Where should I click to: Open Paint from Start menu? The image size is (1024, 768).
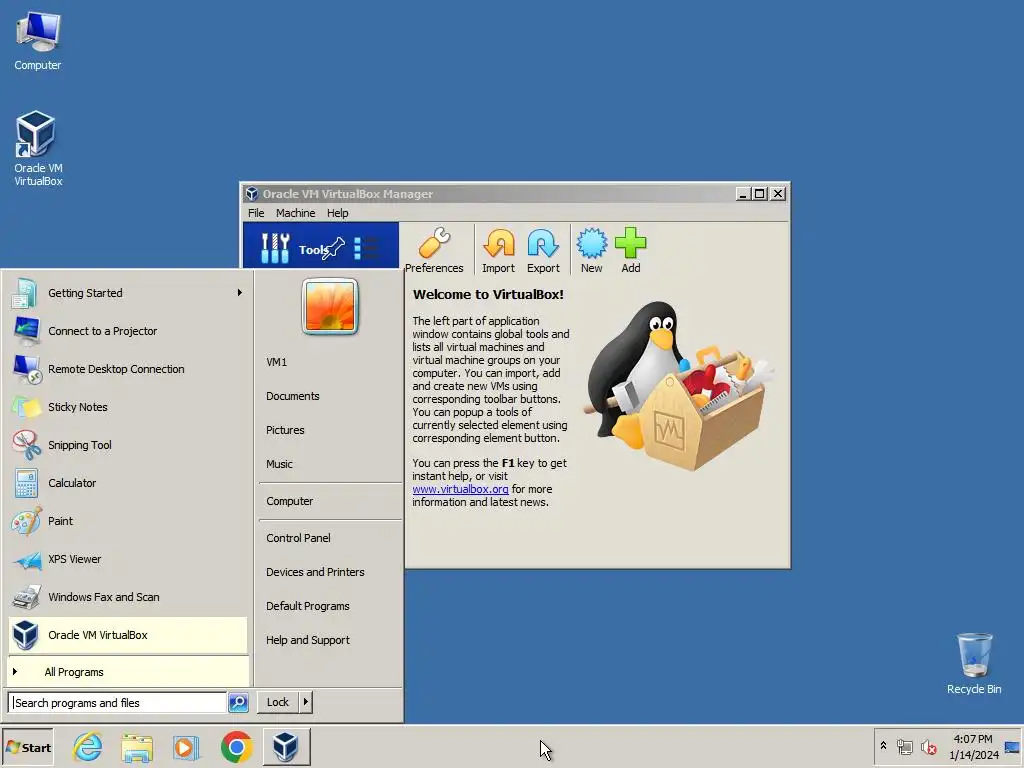pos(127,521)
